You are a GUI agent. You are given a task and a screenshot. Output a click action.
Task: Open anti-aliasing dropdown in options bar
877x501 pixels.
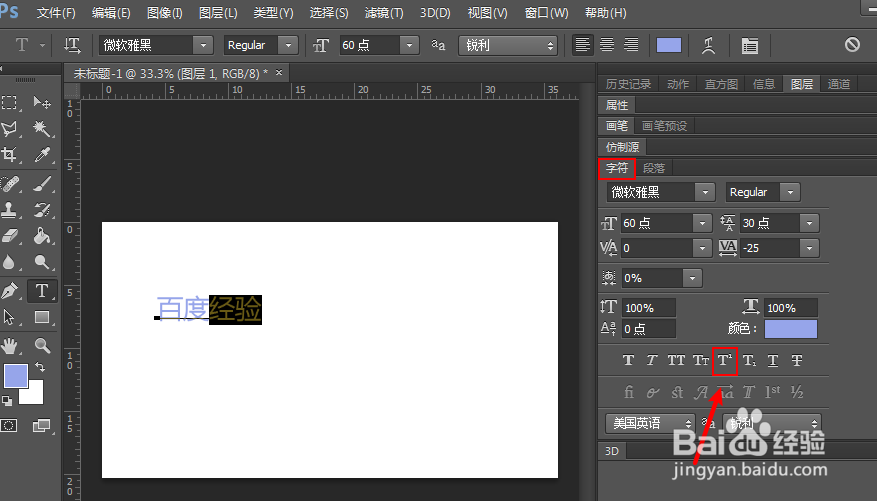pyautogui.click(x=508, y=45)
